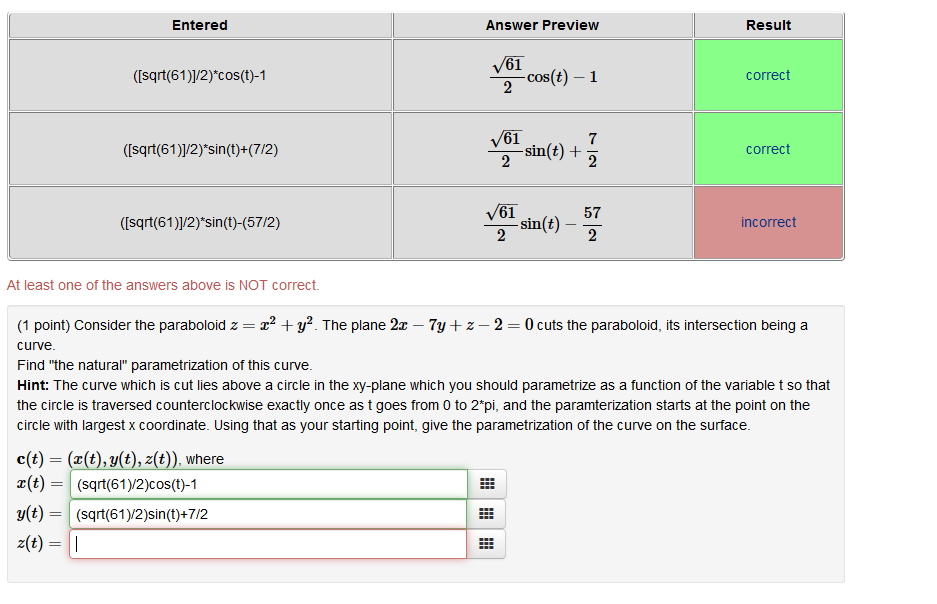Screen dimensions: 937x604
Task: Select the x(t) answer input field
Action: [x=265, y=483]
